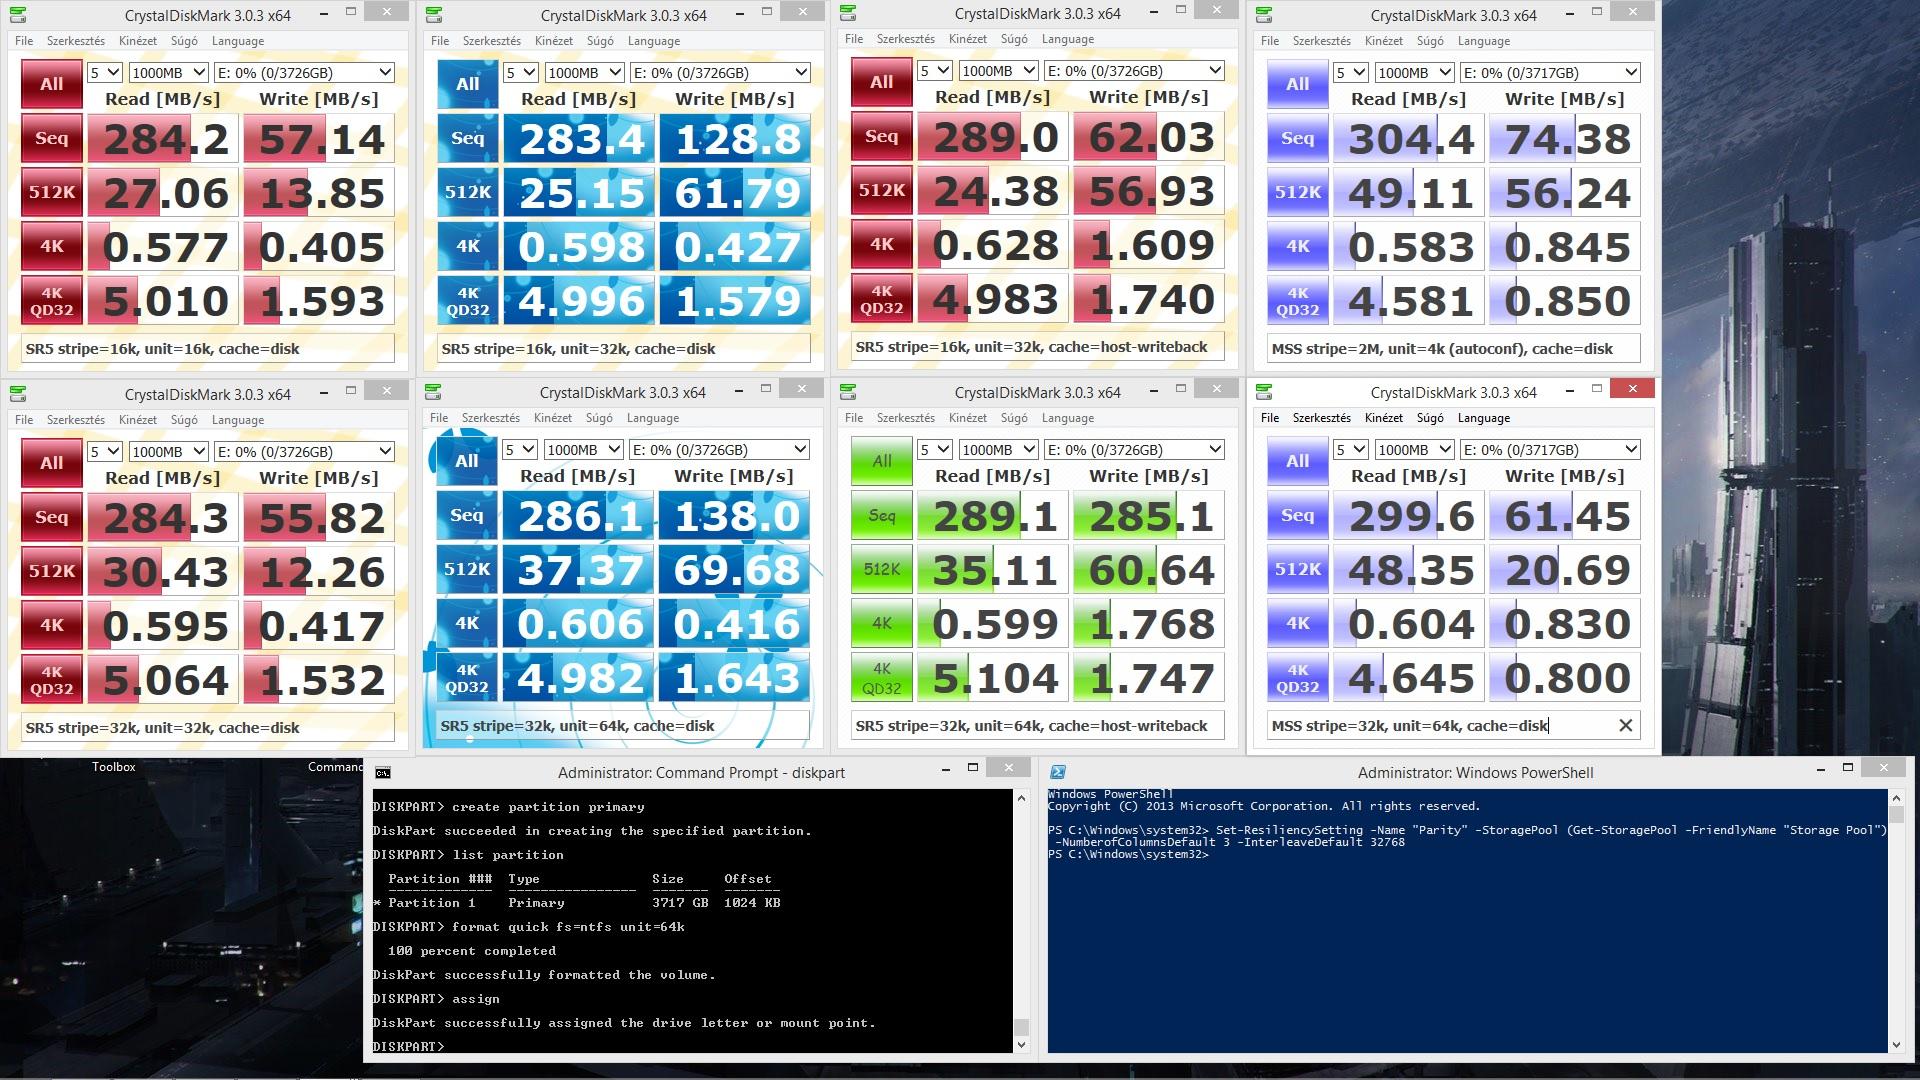Open the test count dropdown in the 'SR5 stripe=16k, unit=16k' window
This screenshot has width=1920, height=1080.
click(x=105, y=73)
